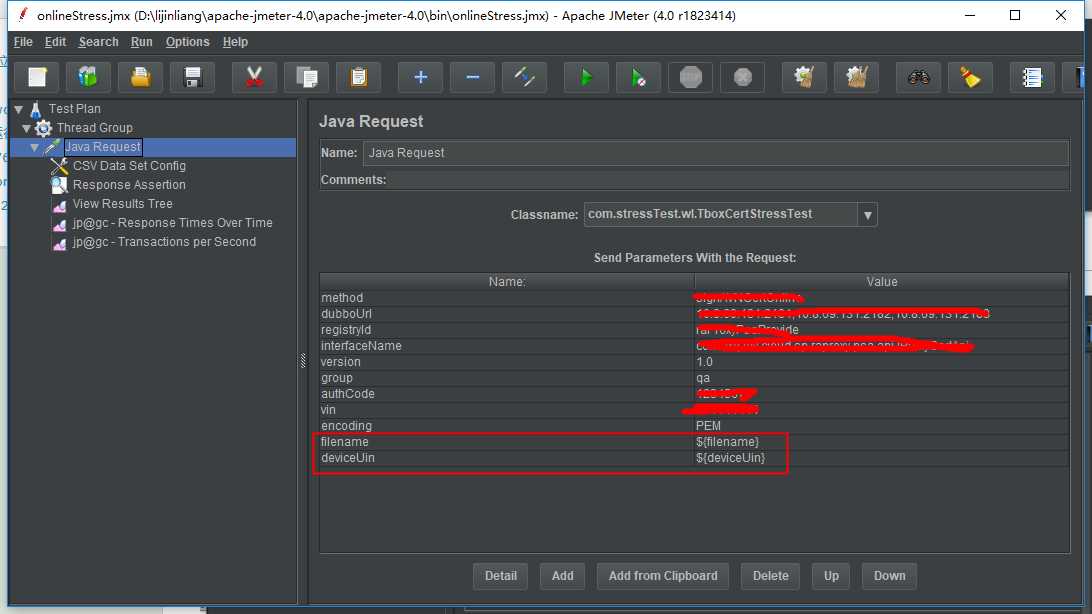Select CSV Data Set Config element
1092x614 pixels.
[x=129, y=166]
